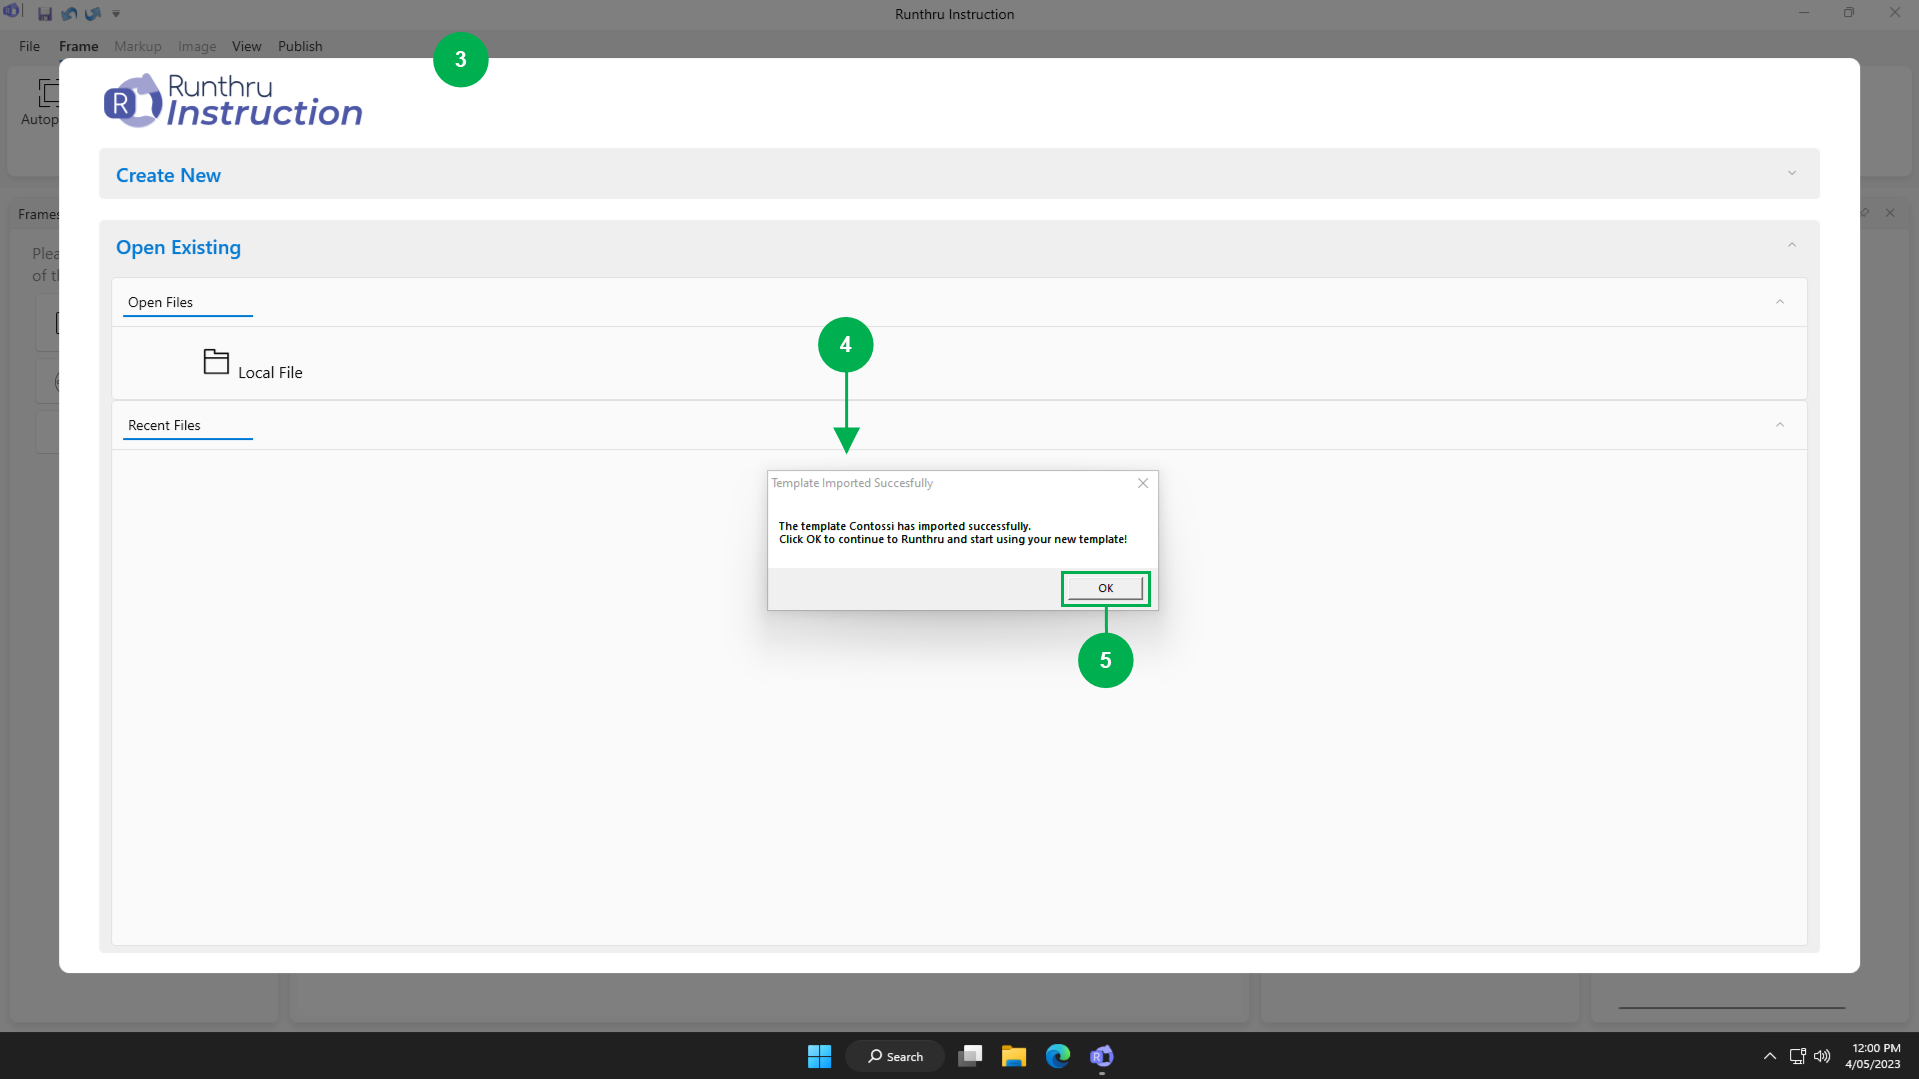
Task: Click OK in the Template Imported dialog
Action: pos(1105,588)
